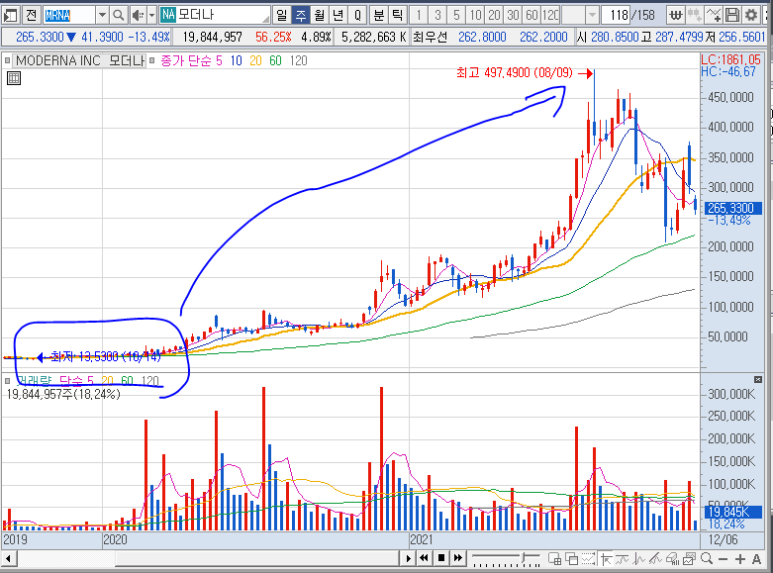Click the 거래량 volume indicator label

[34, 381]
